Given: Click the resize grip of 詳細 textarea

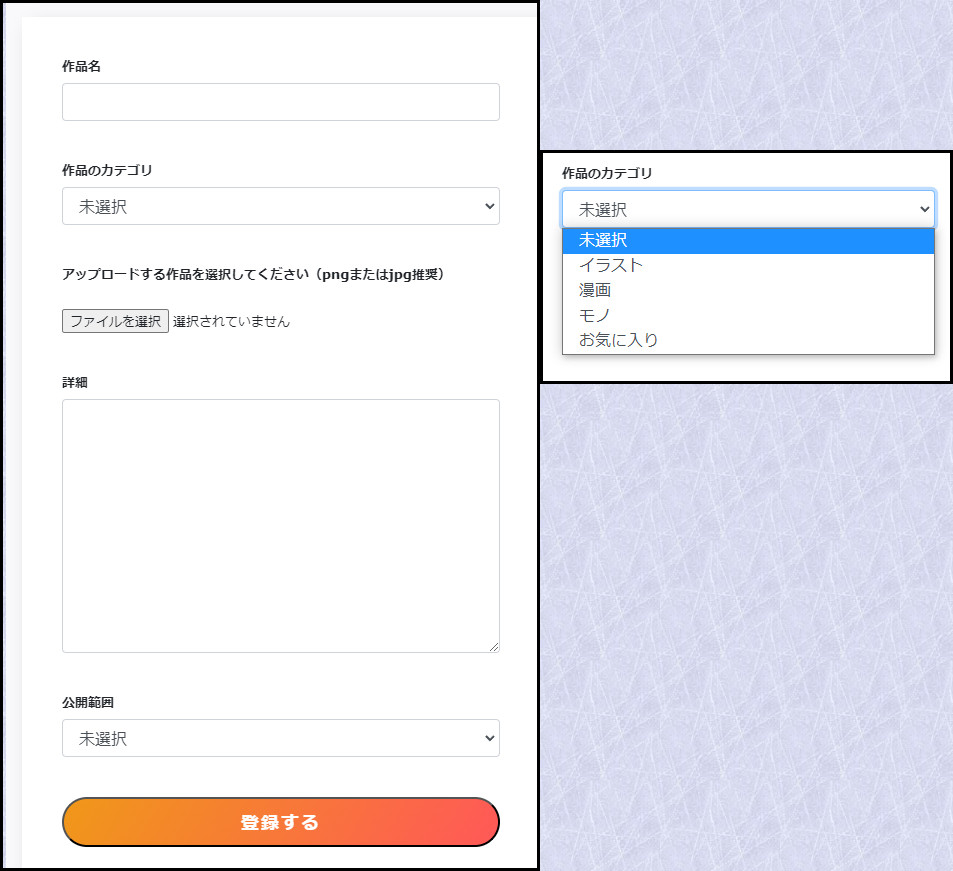Looking at the screenshot, I should [494, 647].
